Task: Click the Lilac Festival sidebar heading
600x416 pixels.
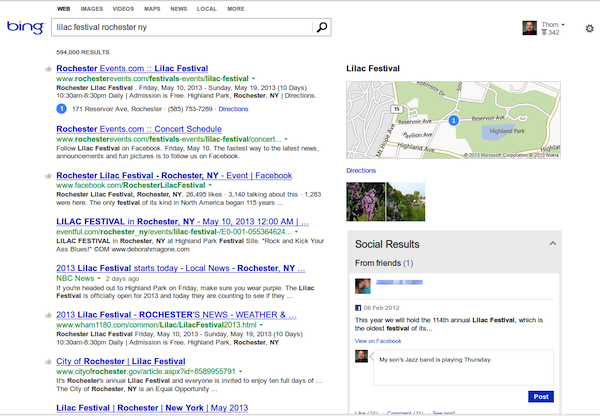Action: click(373, 69)
